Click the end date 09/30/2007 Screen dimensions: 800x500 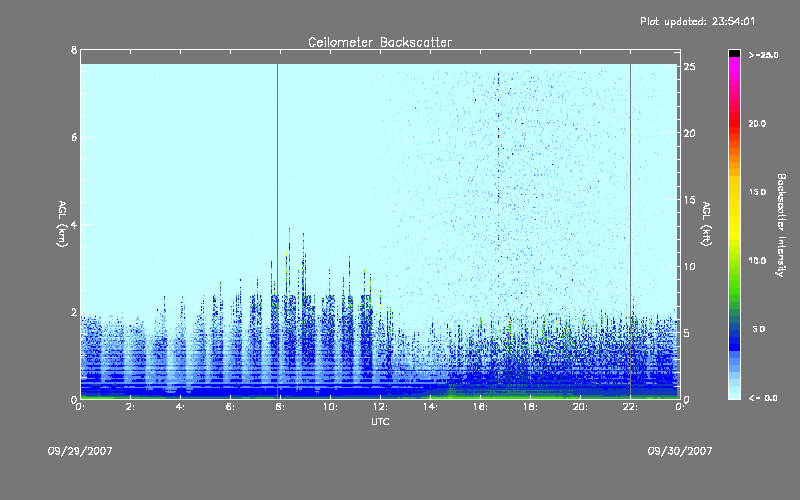680,451
